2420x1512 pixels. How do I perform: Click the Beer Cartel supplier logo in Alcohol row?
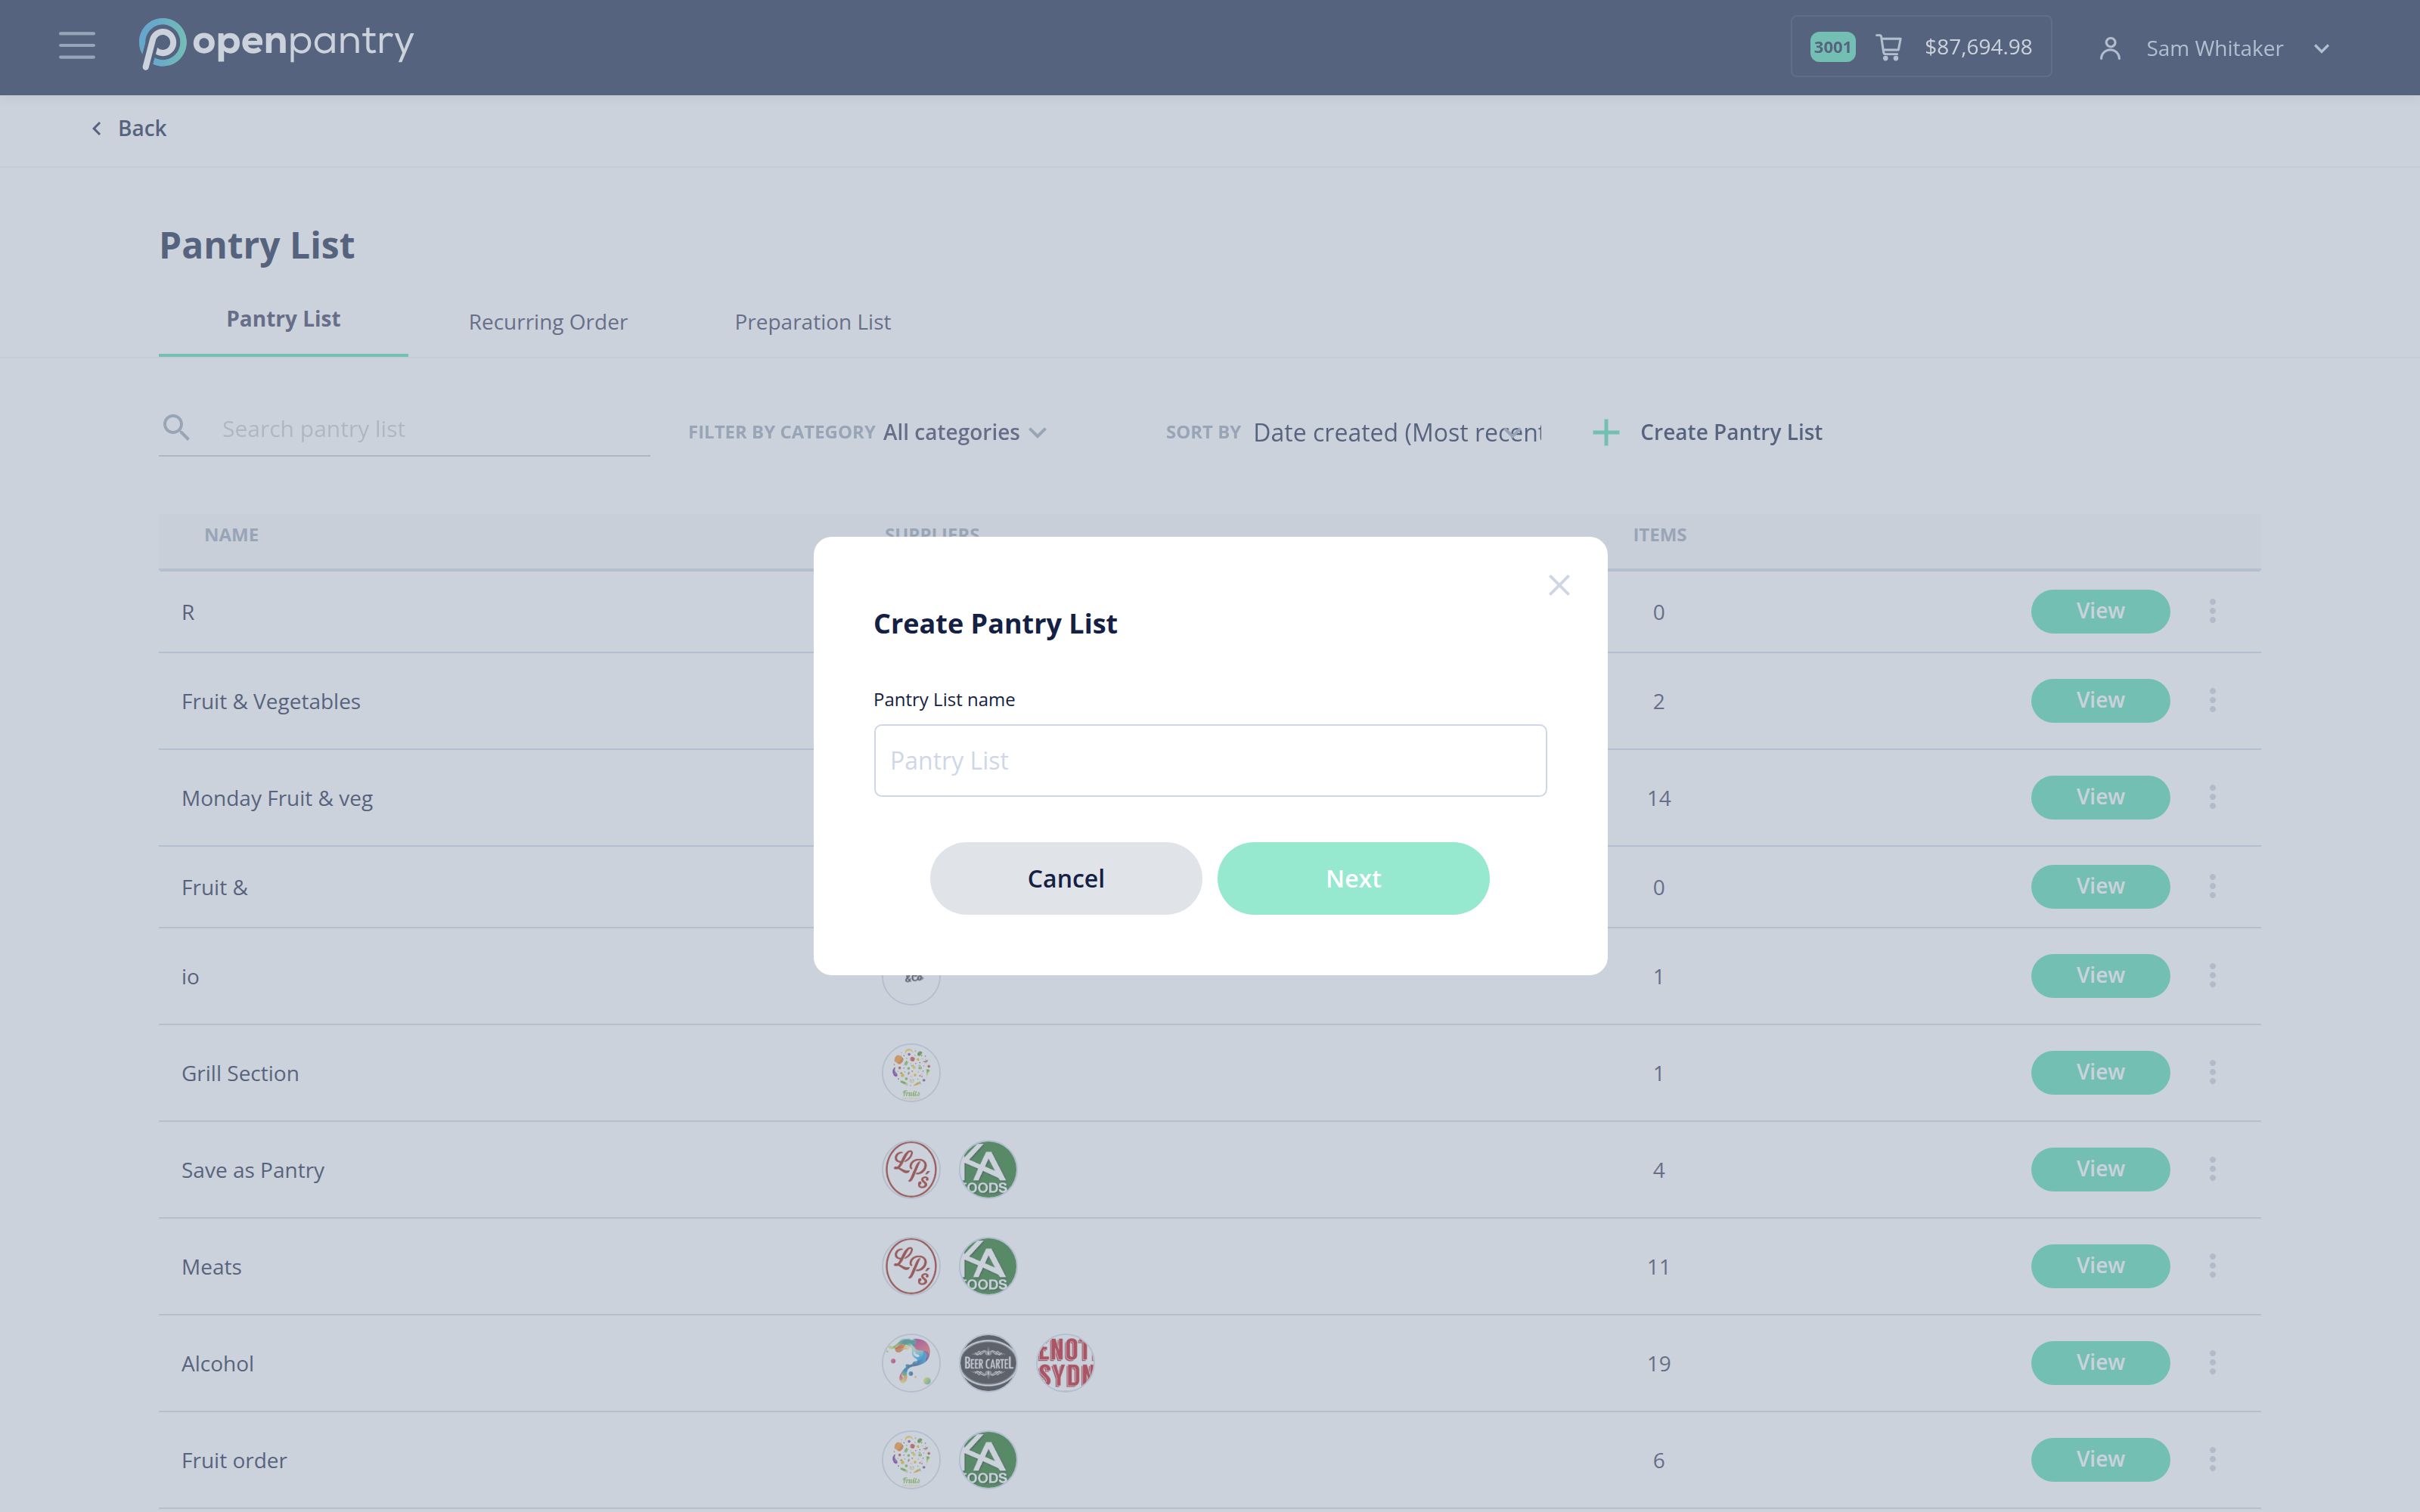[988, 1364]
